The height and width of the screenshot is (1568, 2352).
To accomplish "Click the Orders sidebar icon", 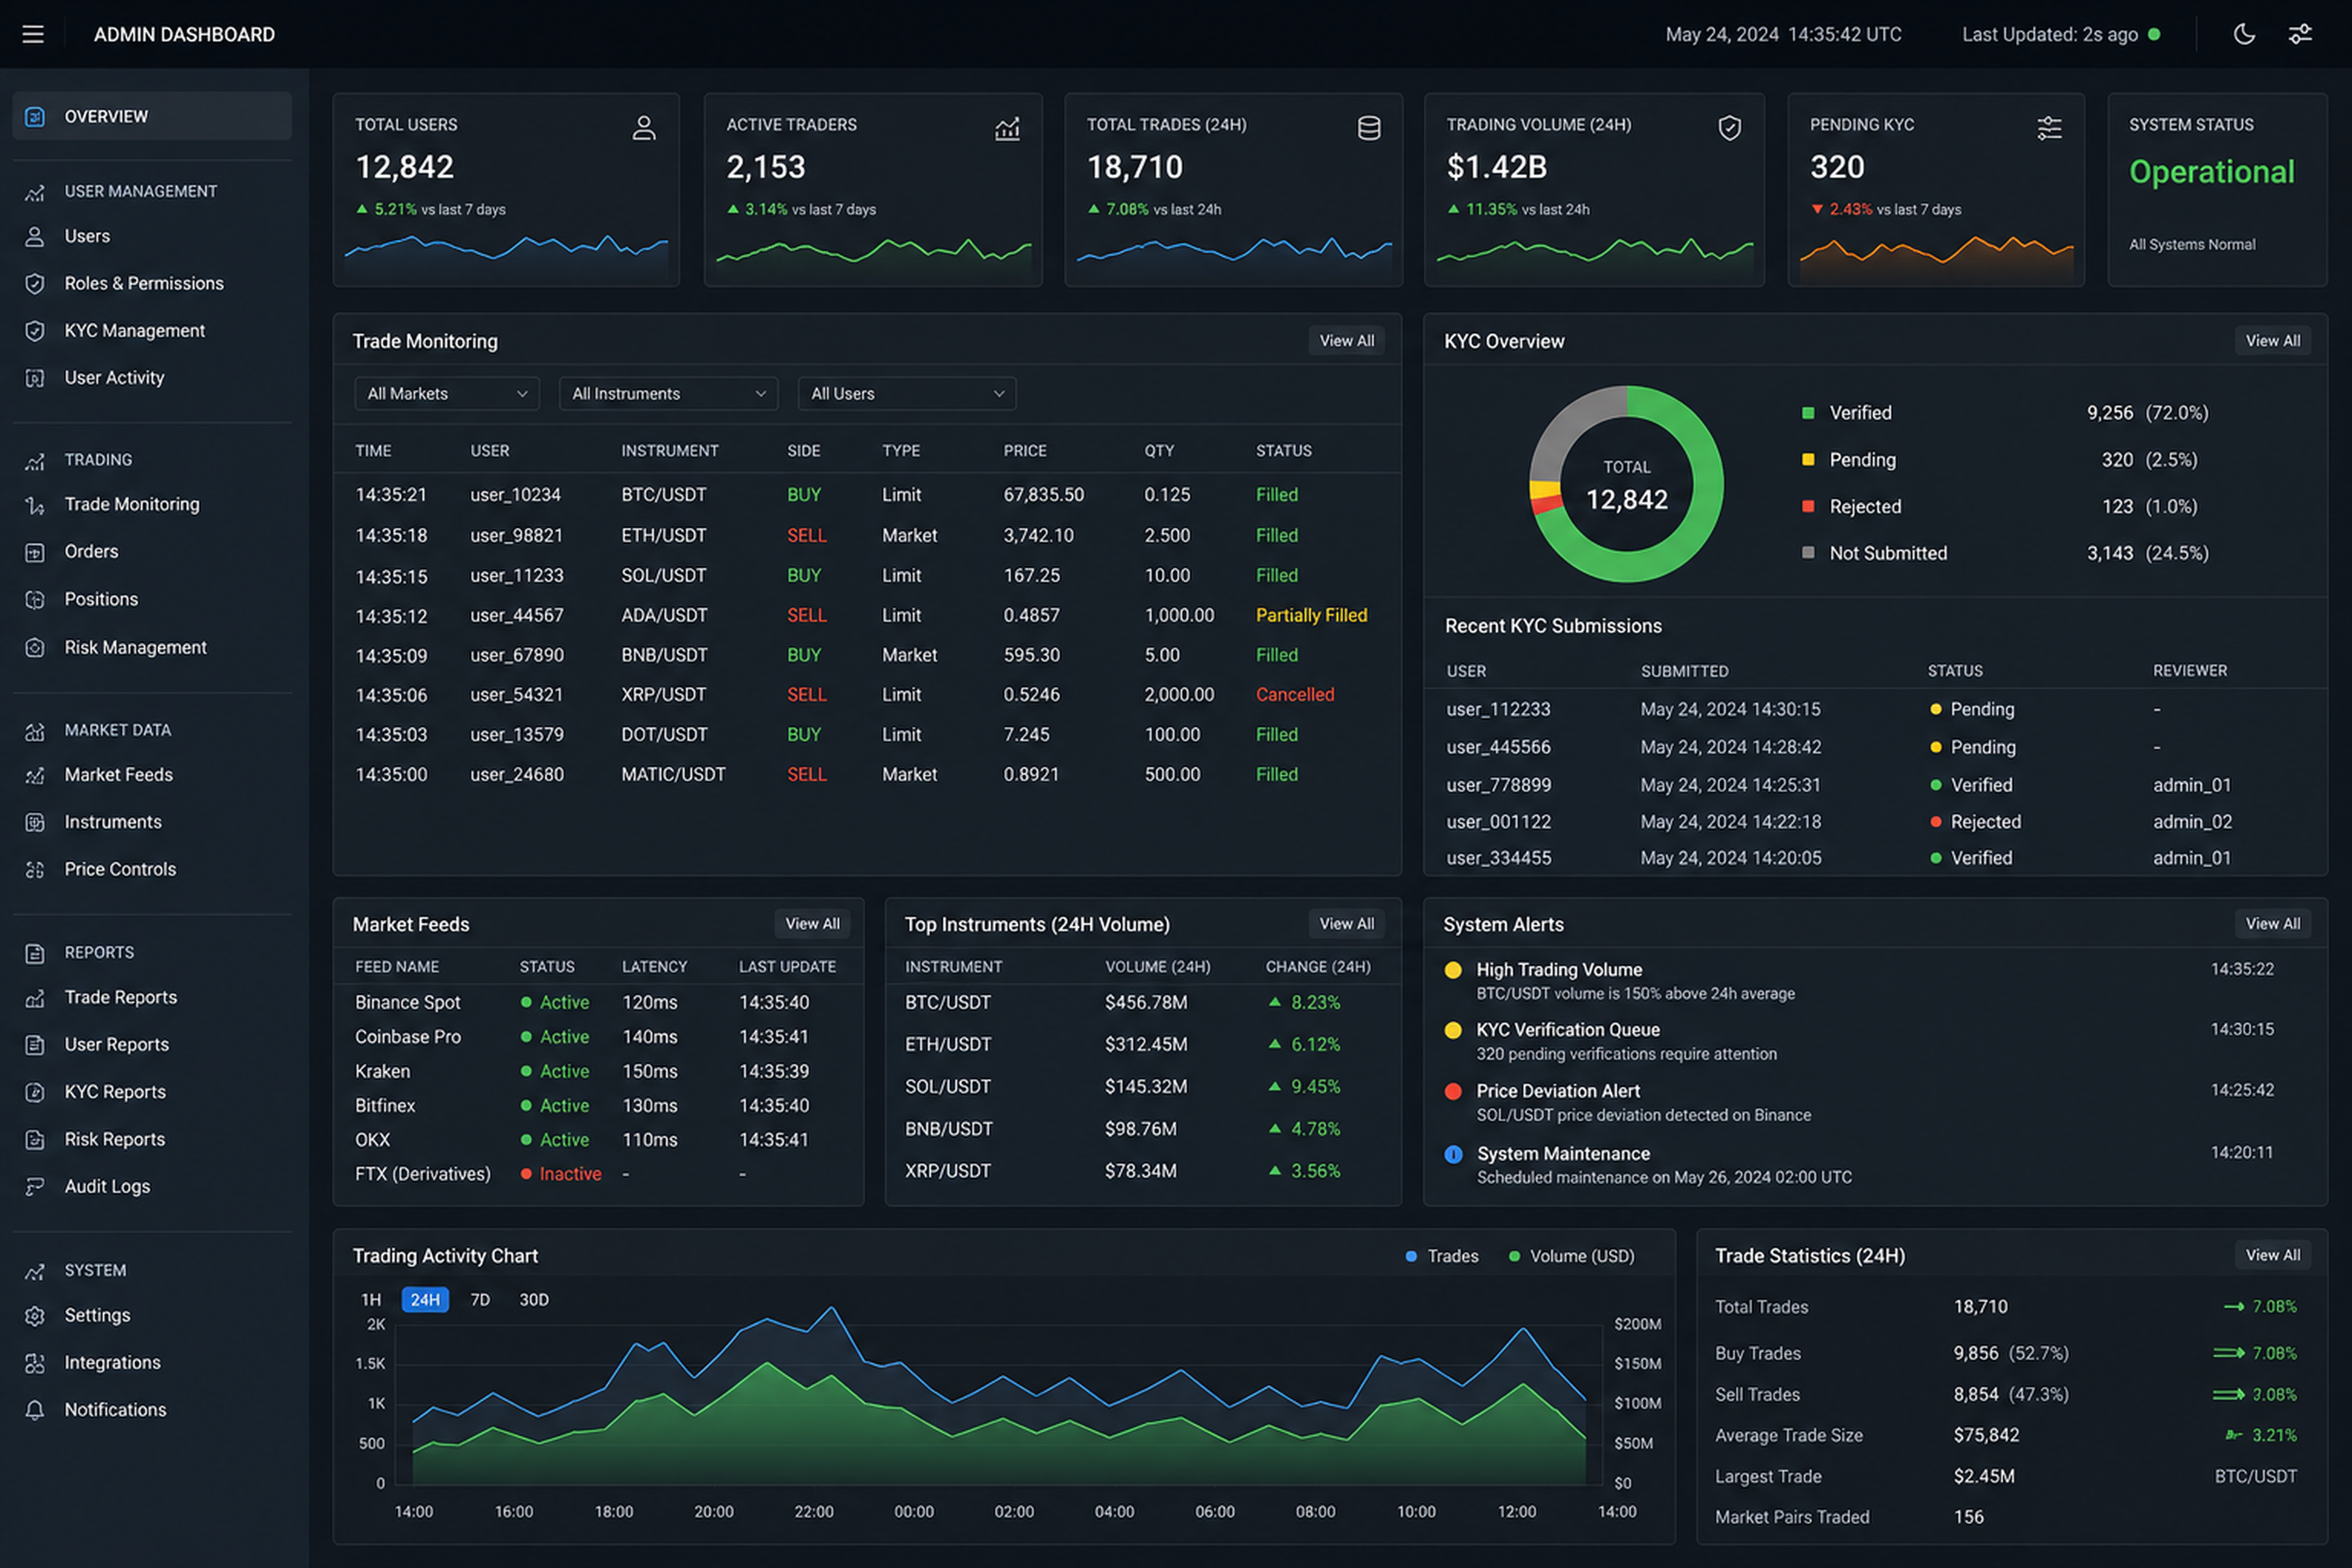I will click(35, 552).
